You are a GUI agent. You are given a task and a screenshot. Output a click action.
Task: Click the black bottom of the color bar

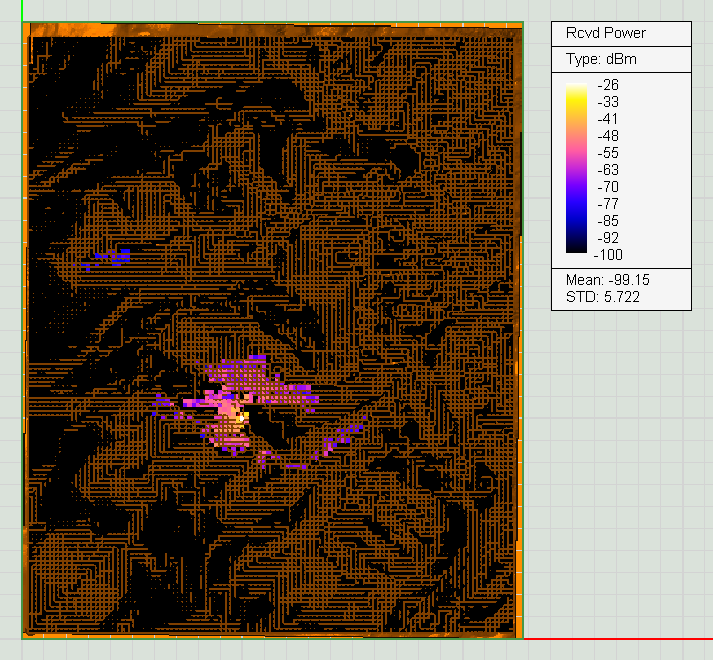576,248
